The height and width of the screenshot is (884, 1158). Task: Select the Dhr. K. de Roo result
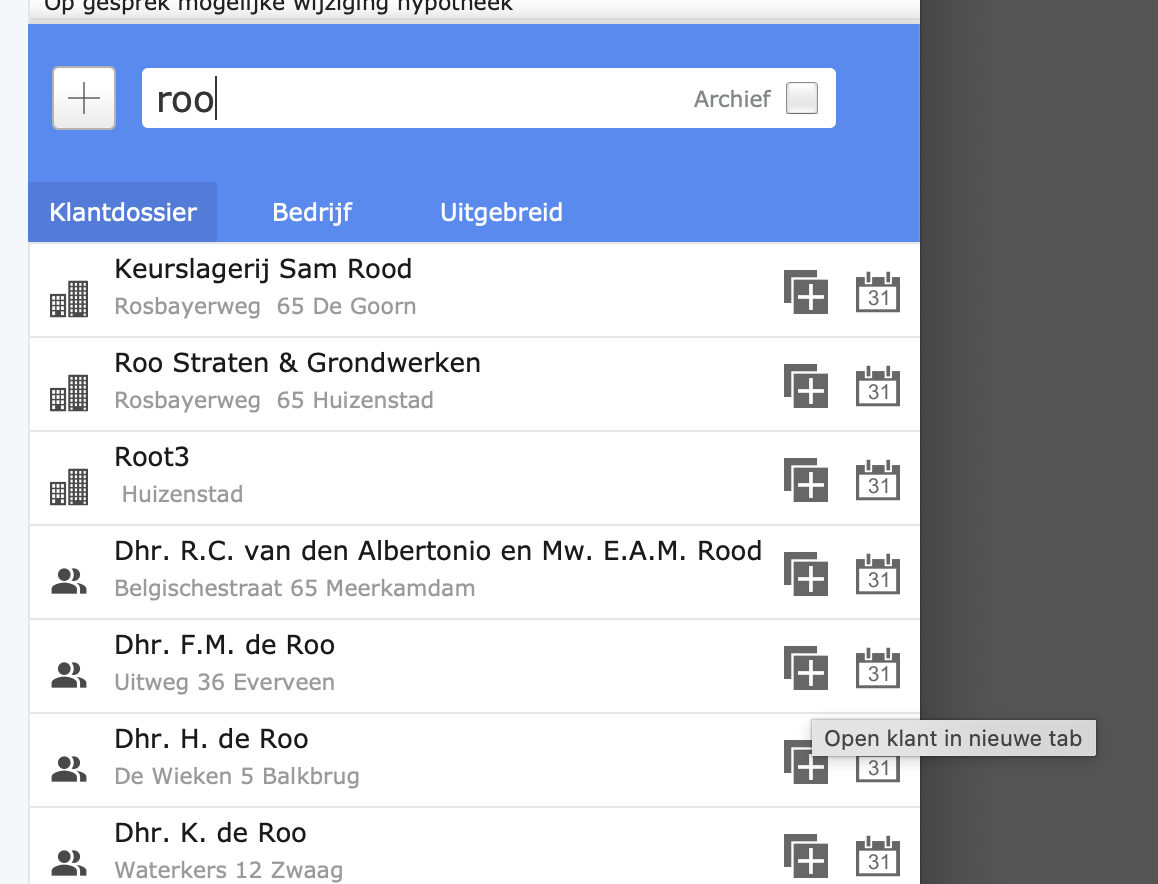[x=474, y=846]
